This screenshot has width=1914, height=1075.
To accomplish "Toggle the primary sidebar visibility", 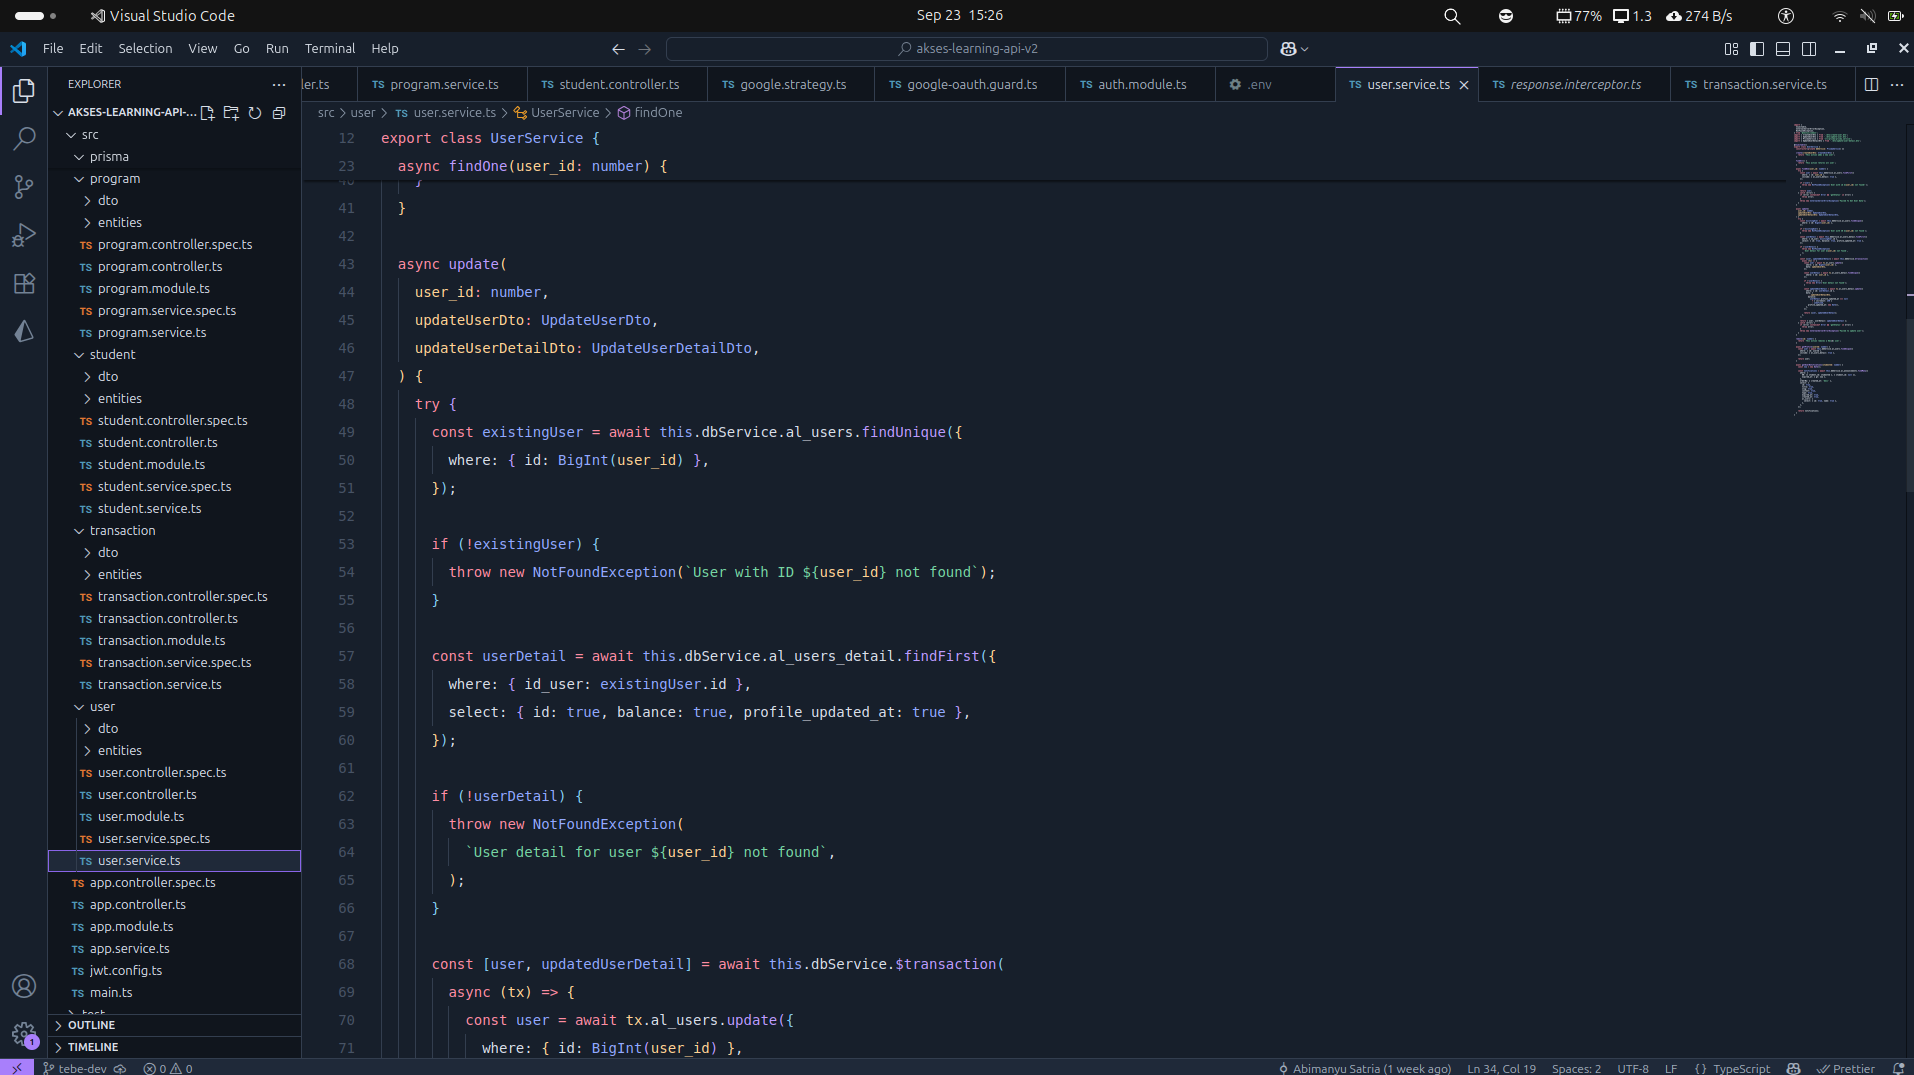I will [1757, 49].
